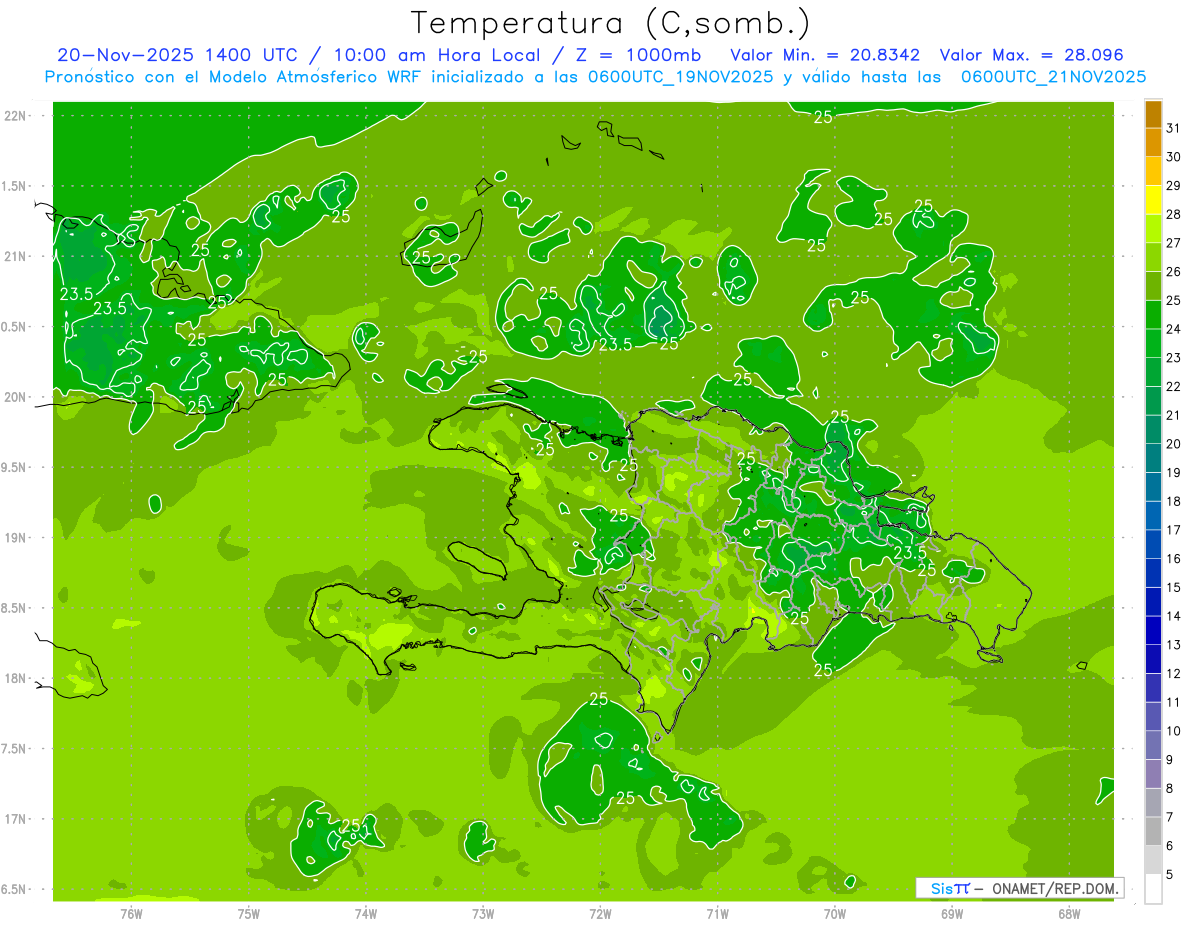Pick the purple swatch between 8 and 9
1200x927 pixels.
point(1153,775)
